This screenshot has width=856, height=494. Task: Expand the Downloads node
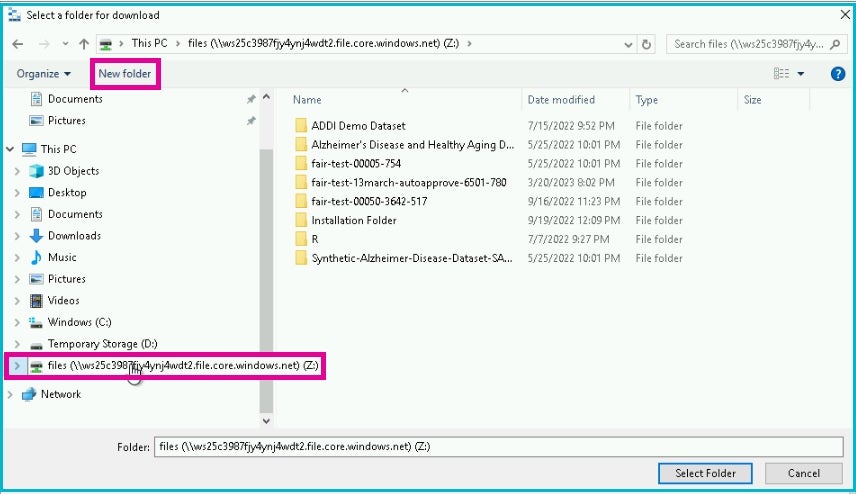pyautogui.click(x=17, y=236)
